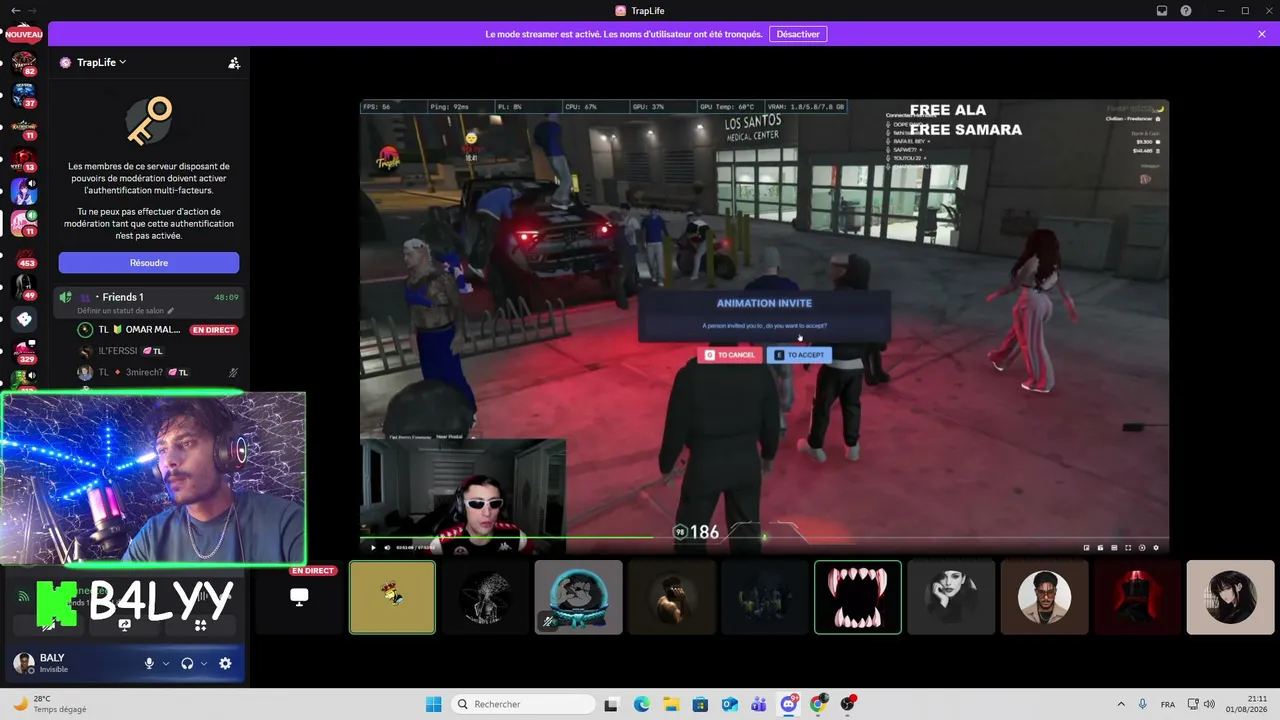Open the server with badge 13

click(24, 160)
